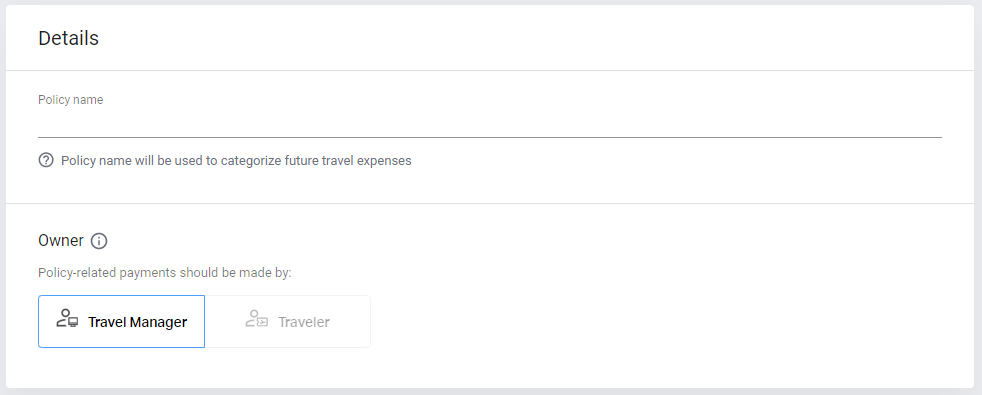Focus the Policy name input field
982x395 pixels.
[x=490, y=124]
